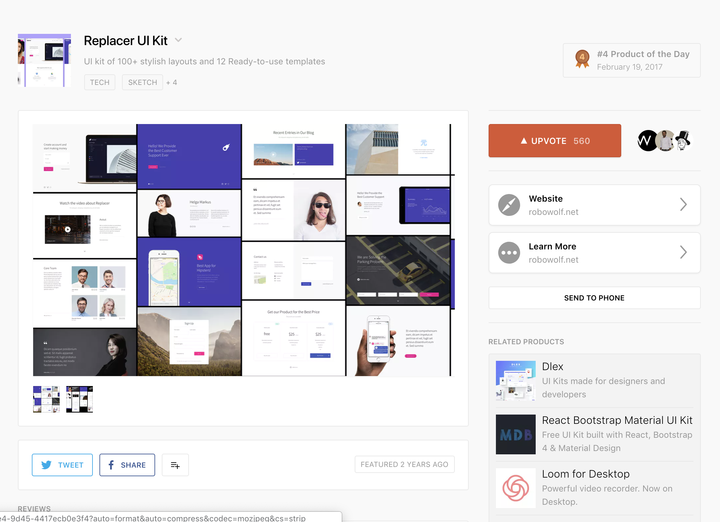The image size is (720, 522).
Task: Click the TWEET button
Action: (x=62, y=465)
